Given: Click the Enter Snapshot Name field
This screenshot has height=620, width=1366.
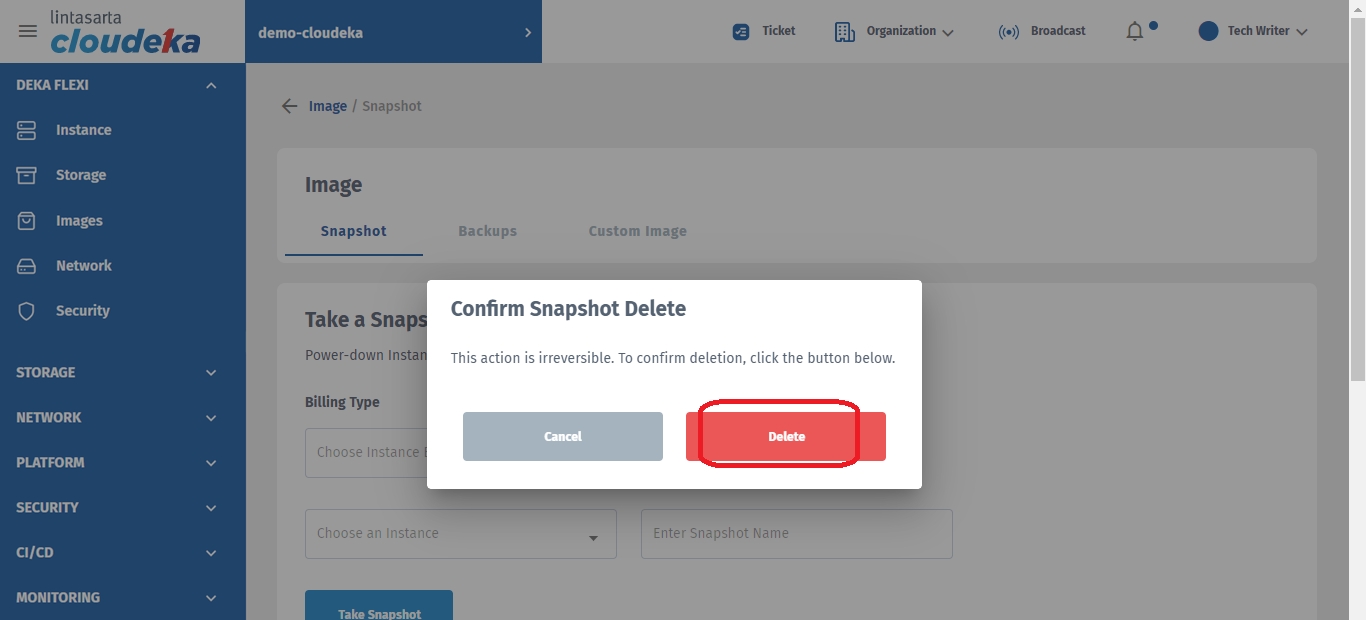Looking at the screenshot, I should click(796, 534).
